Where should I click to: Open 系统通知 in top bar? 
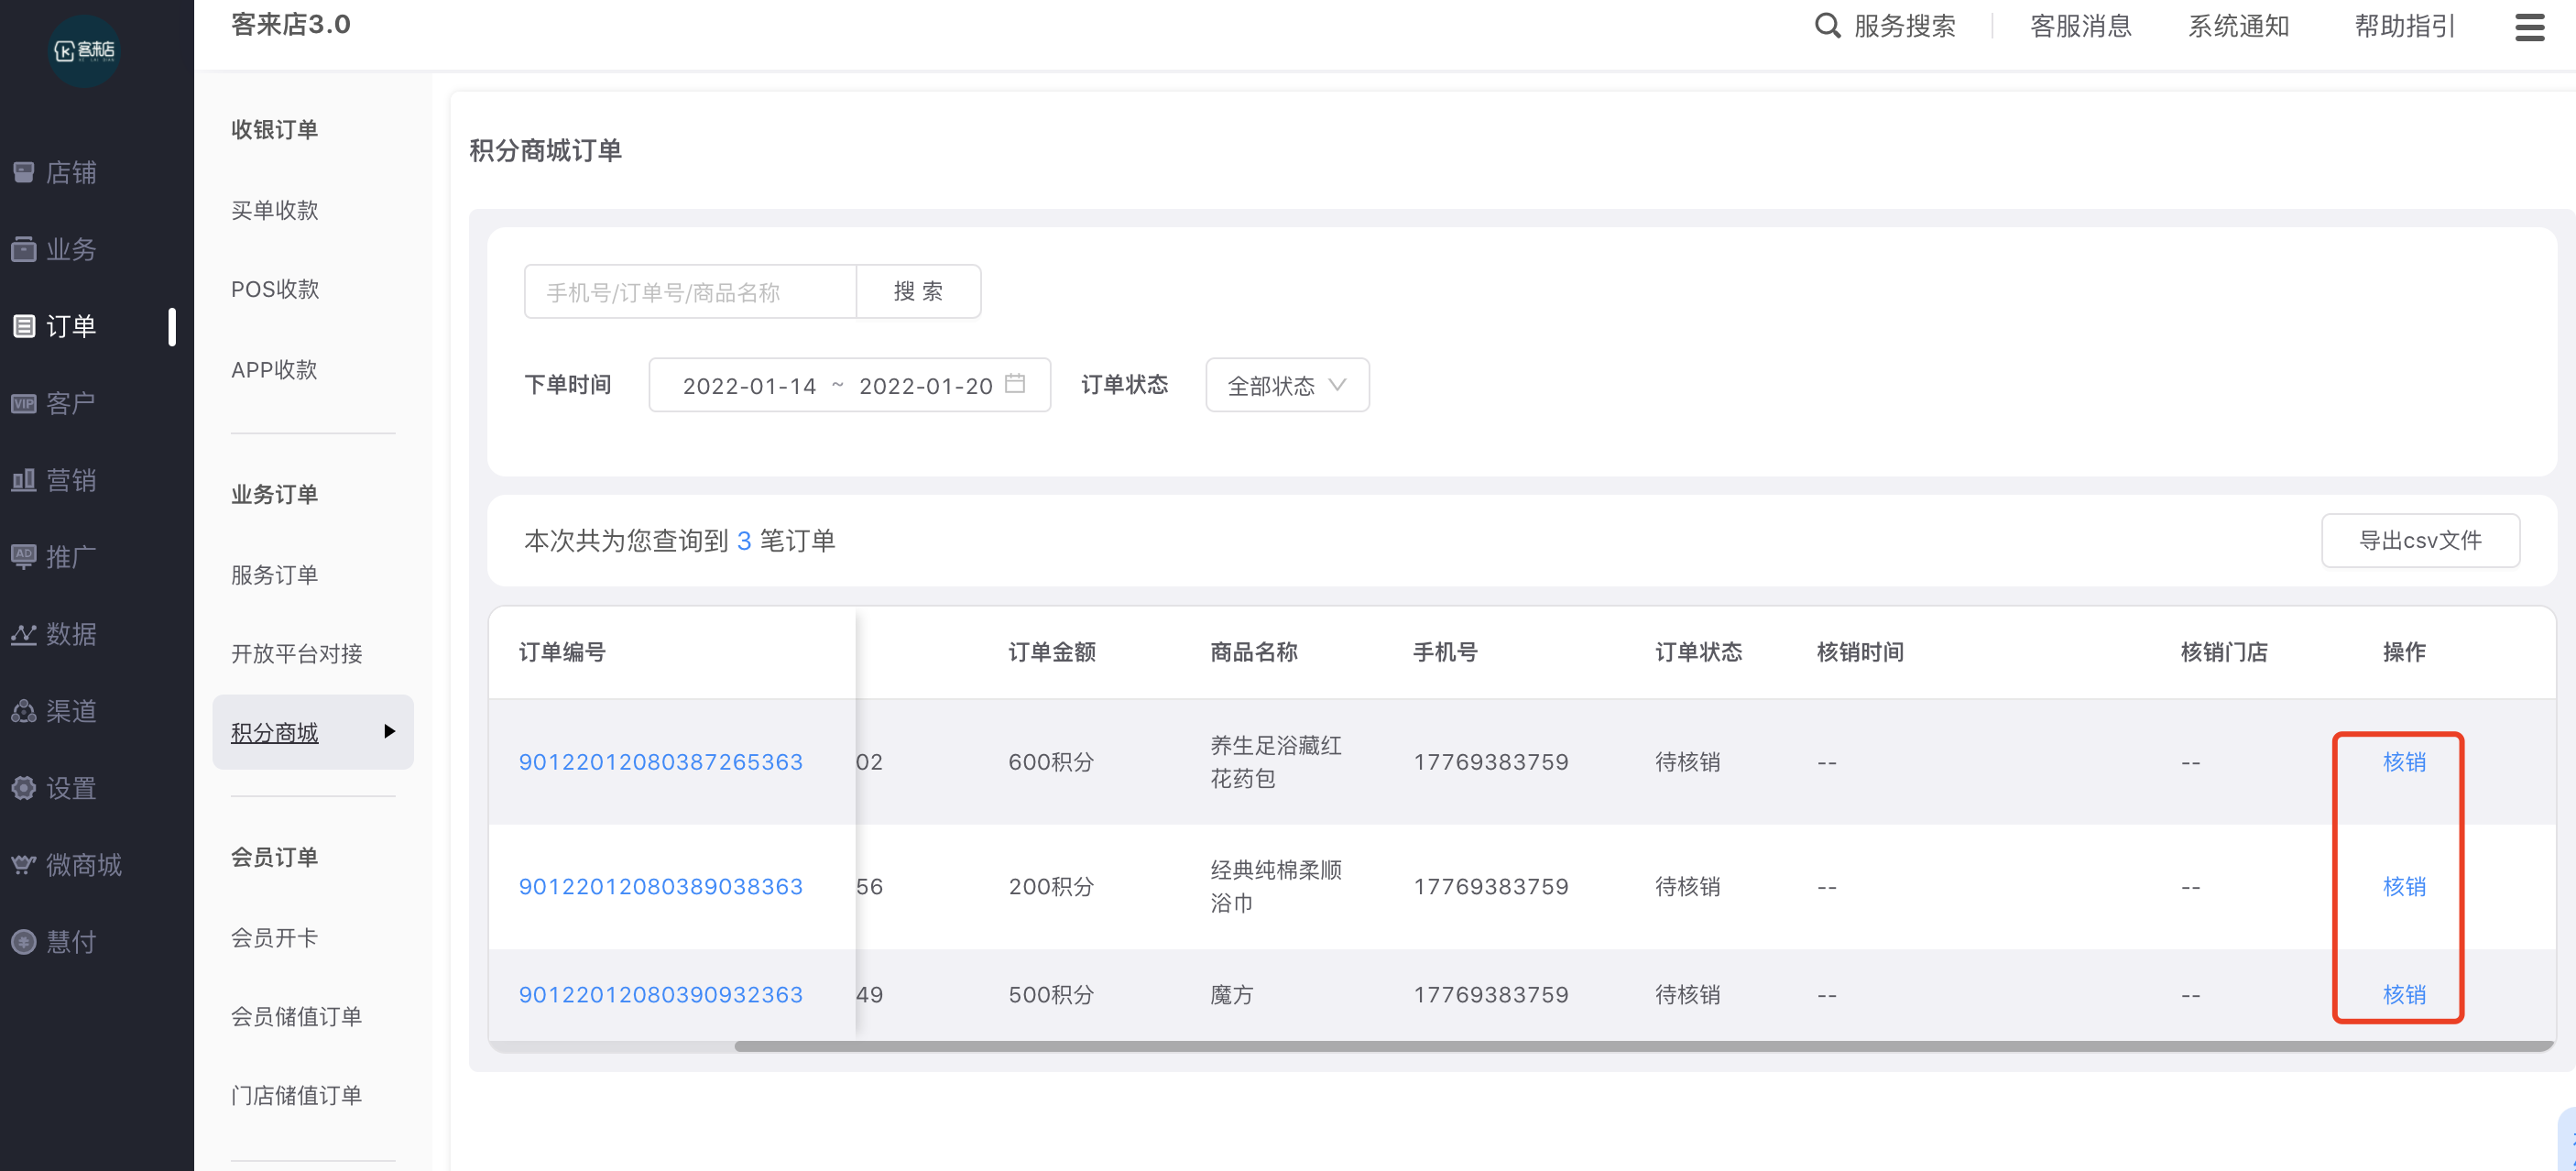[x=2238, y=26]
